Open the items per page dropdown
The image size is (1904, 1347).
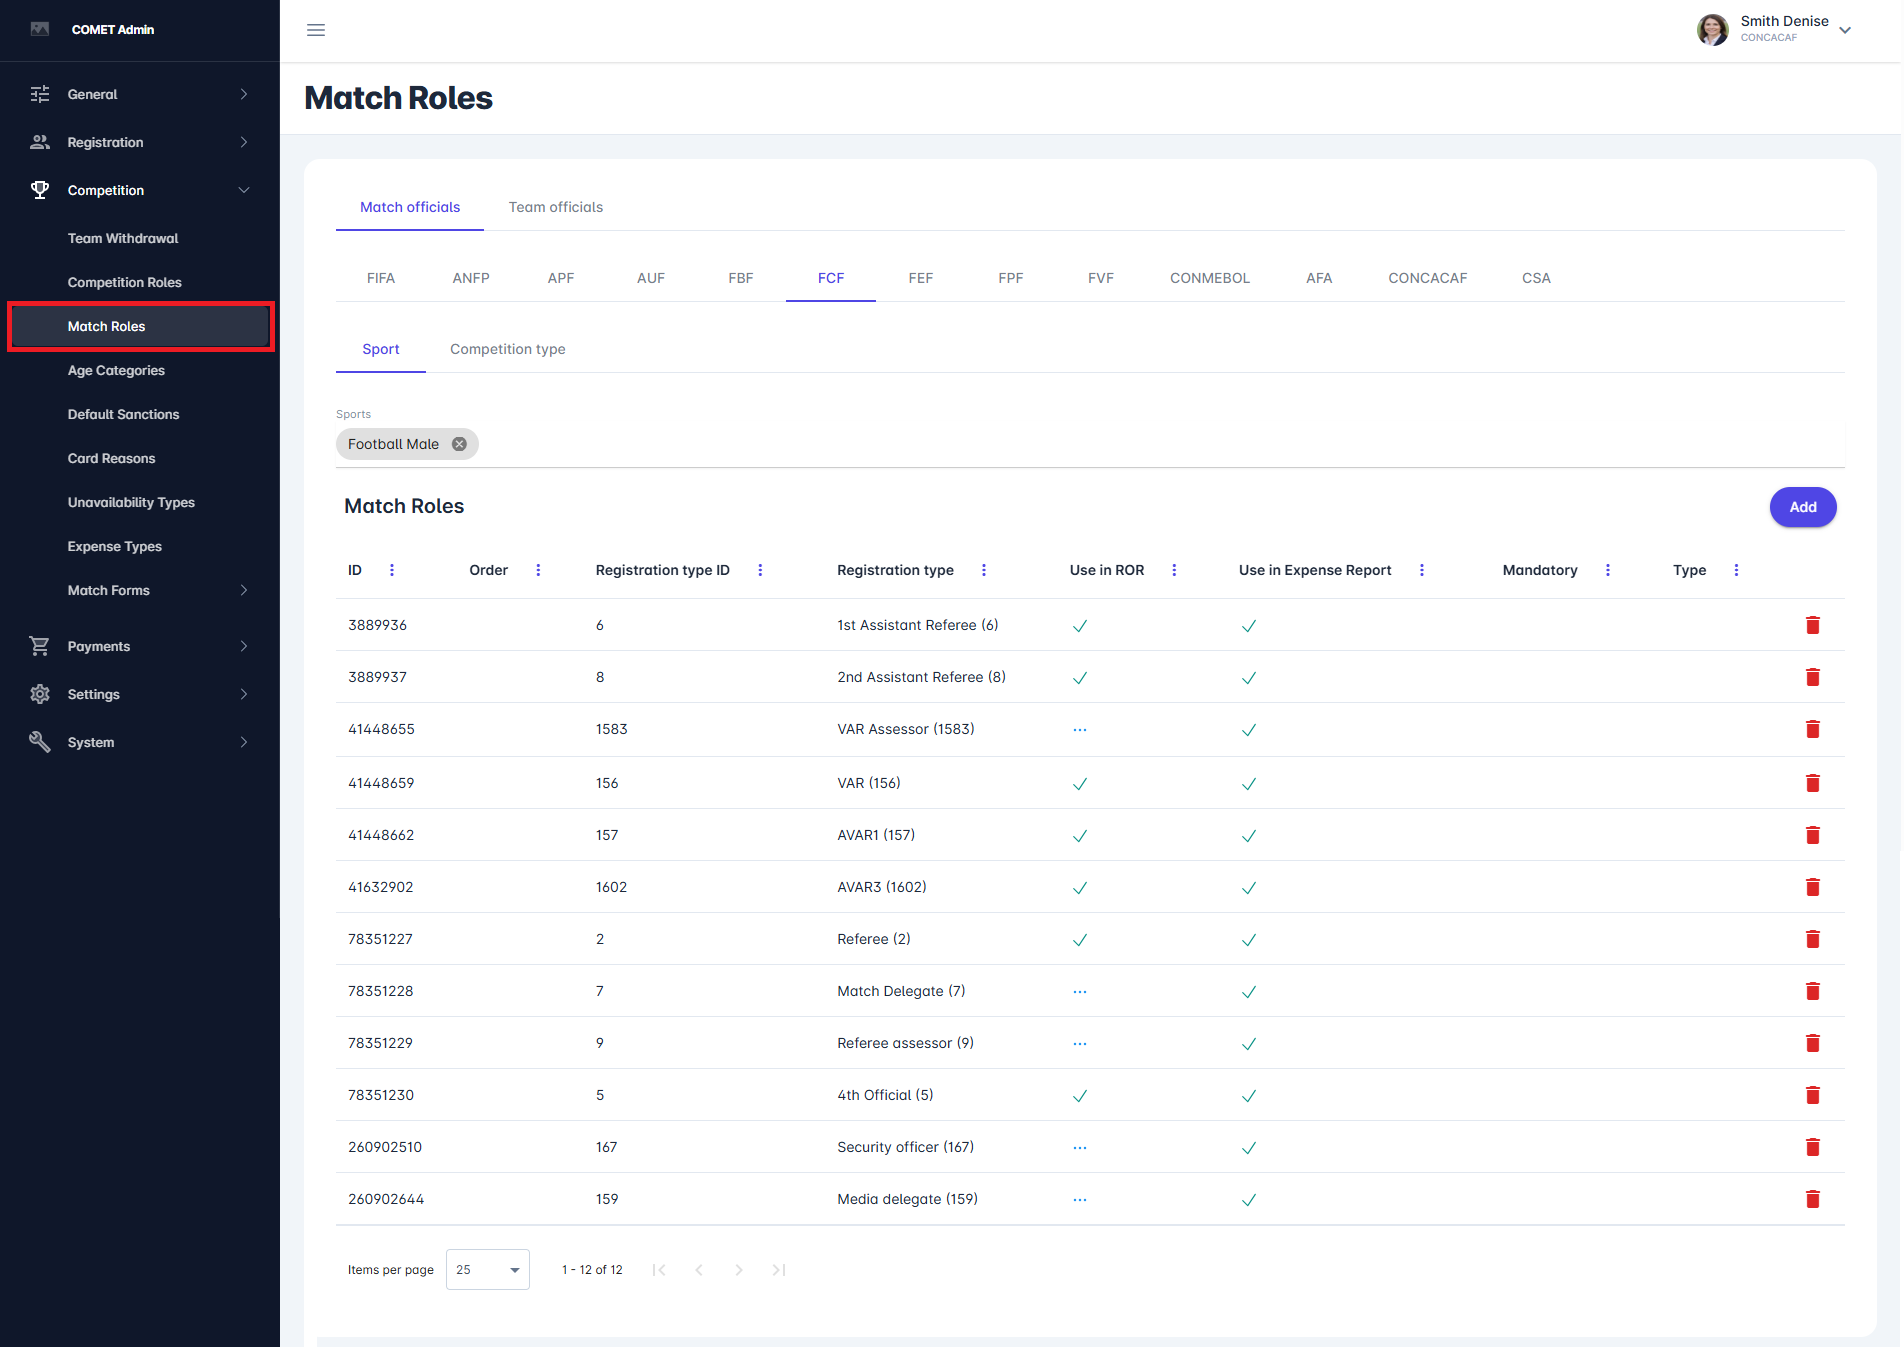pos(488,1270)
